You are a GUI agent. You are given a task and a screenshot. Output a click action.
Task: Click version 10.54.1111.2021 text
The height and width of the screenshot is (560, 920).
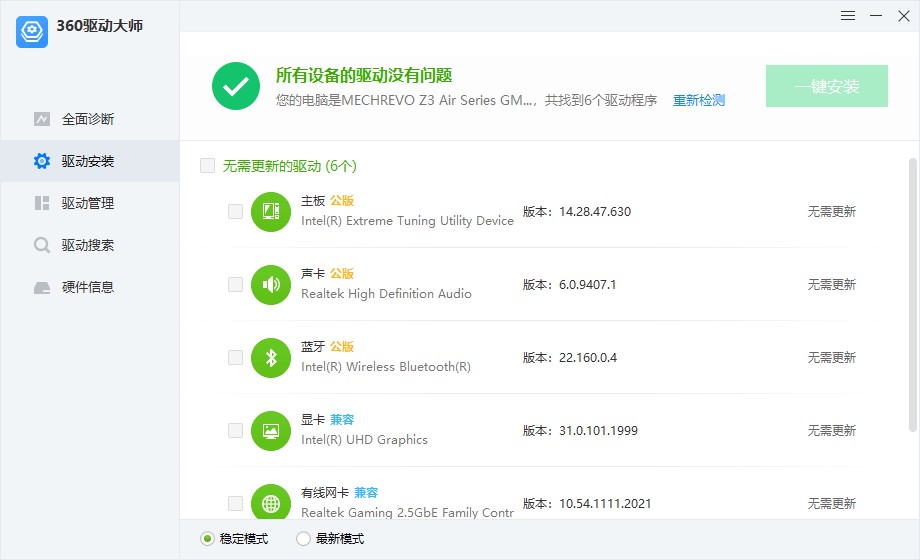tap(605, 504)
